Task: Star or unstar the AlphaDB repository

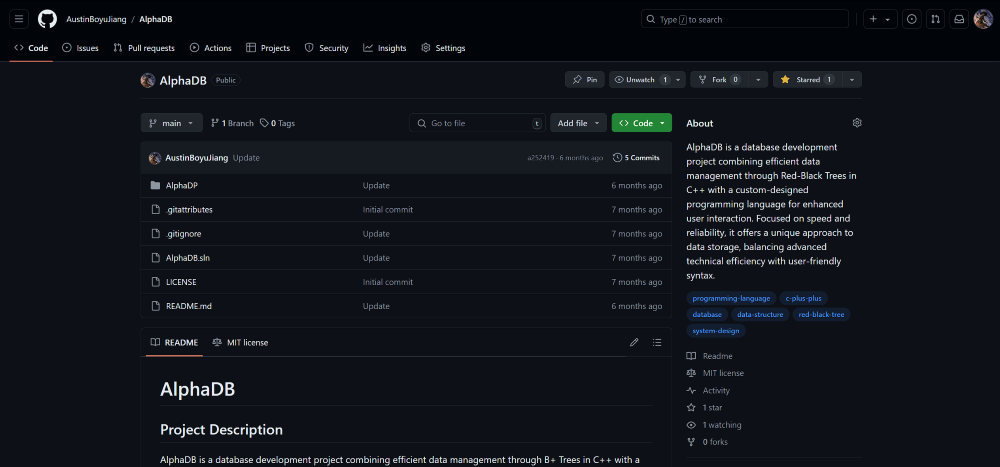Action: coord(806,79)
